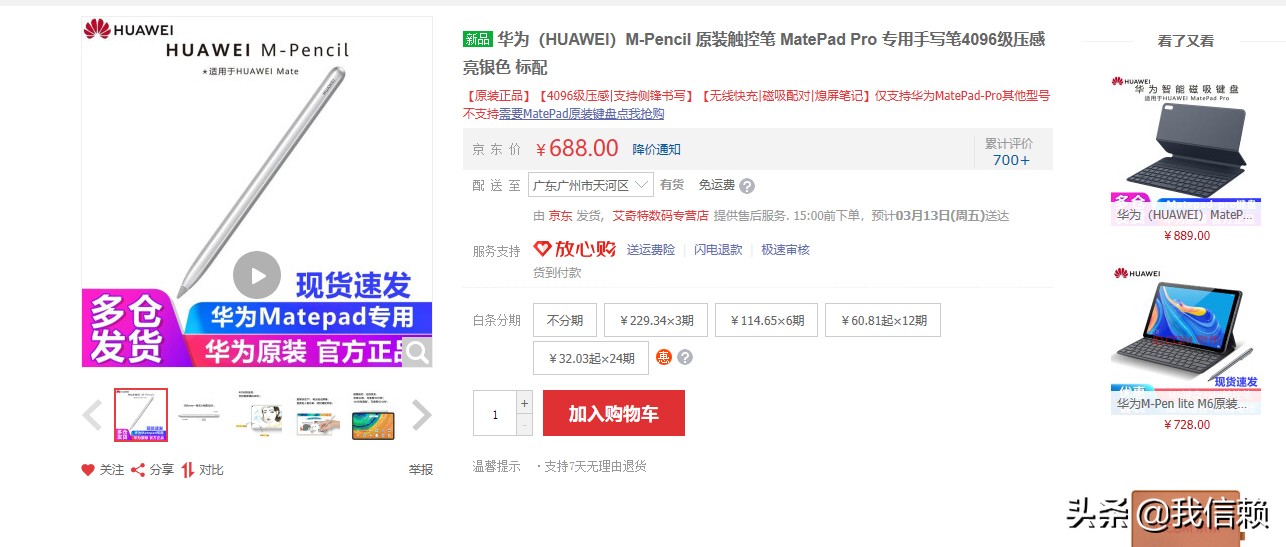
Task: Click the 货到付款 payment text
Action: click(557, 272)
